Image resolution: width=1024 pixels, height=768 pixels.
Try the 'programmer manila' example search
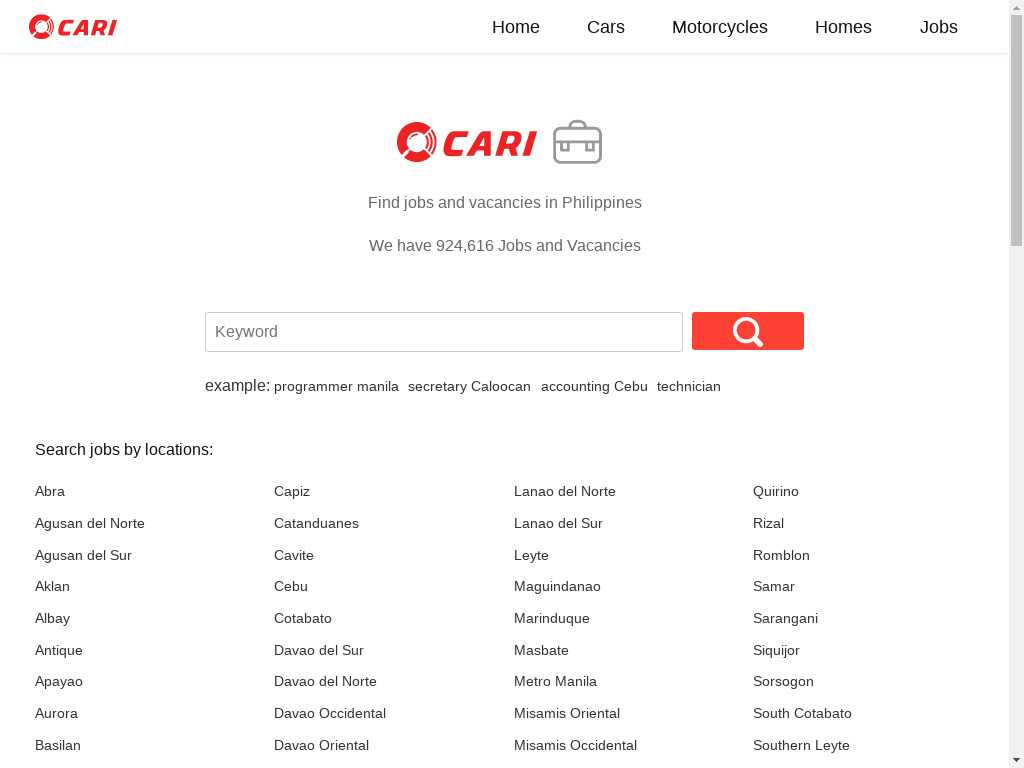pyautogui.click(x=336, y=387)
